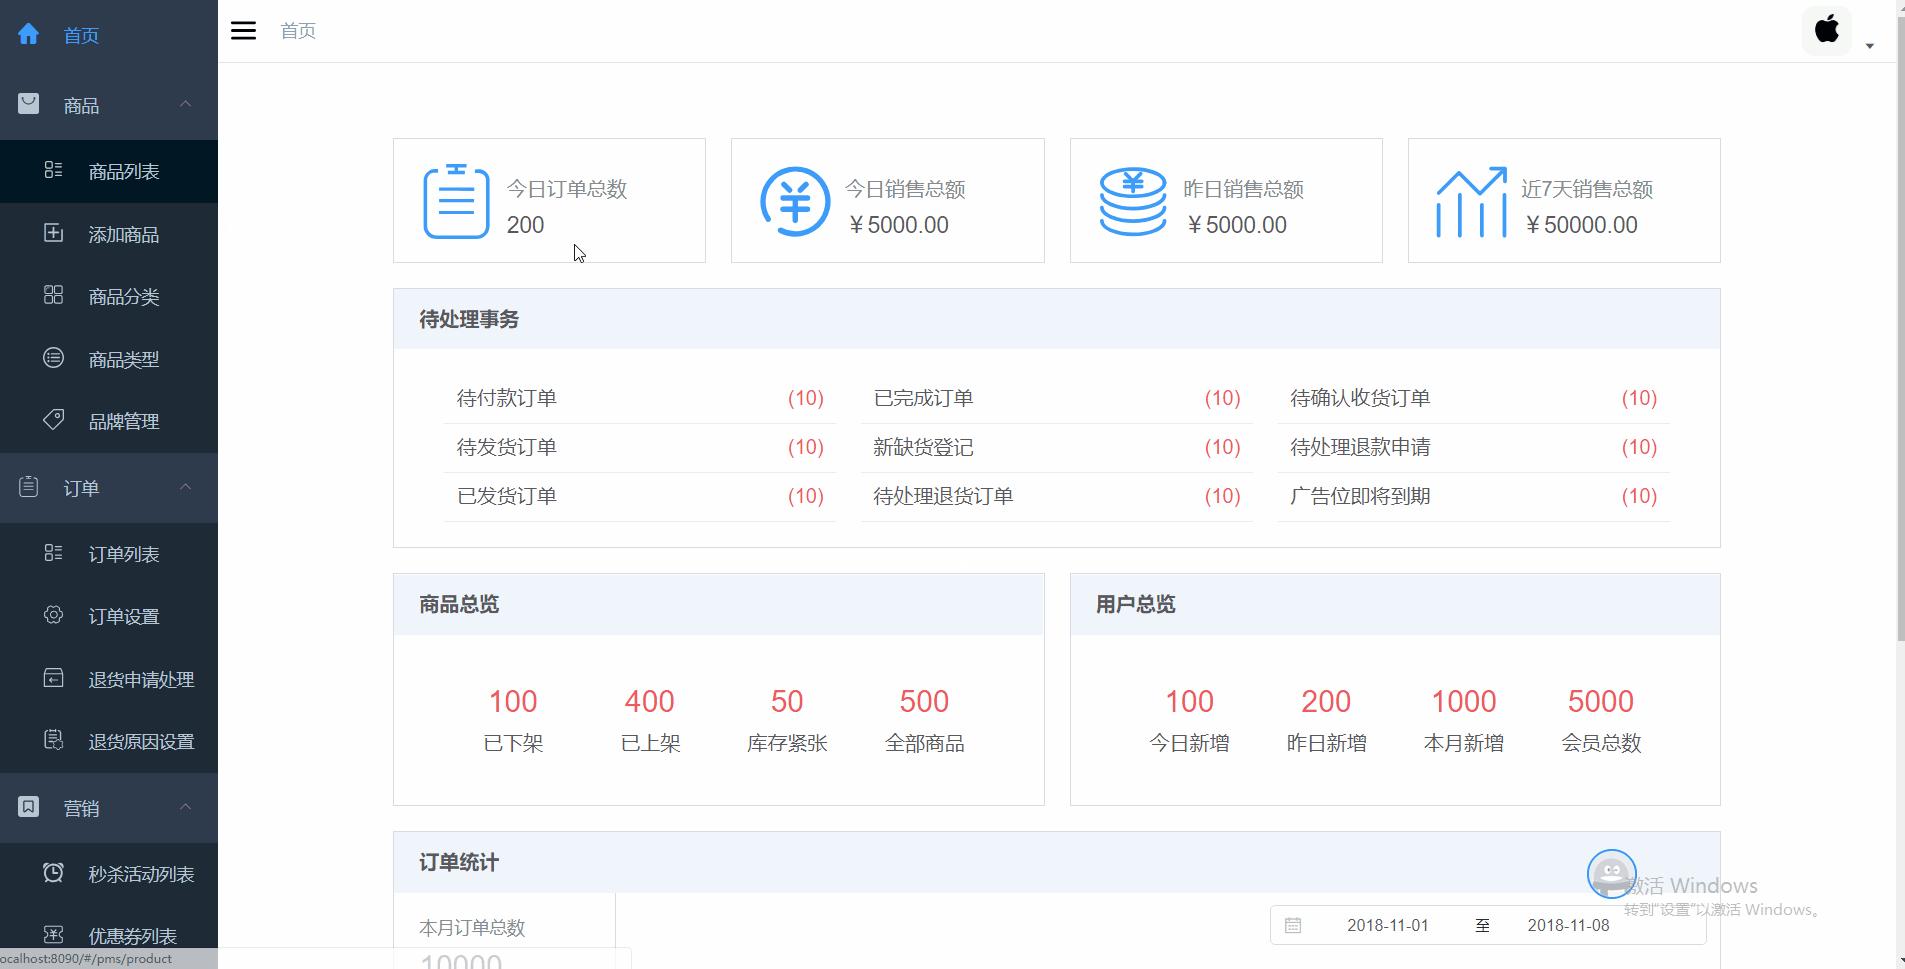The height and width of the screenshot is (969, 1905).
Task: Click the hamburger menu toggle icon
Action: click(x=243, y=31)
